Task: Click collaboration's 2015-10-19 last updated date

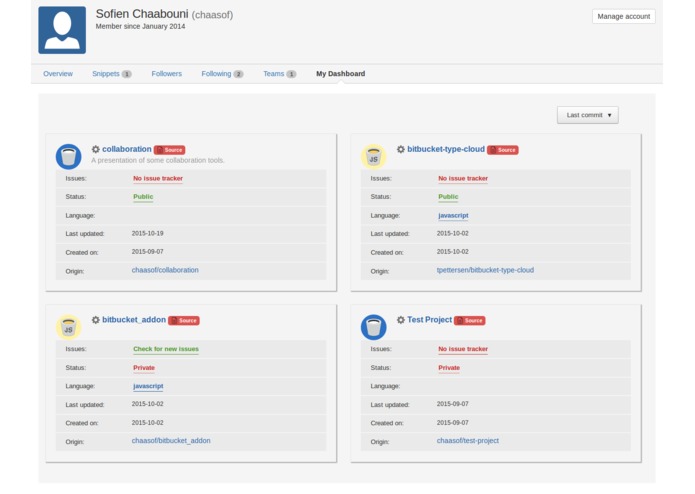Action: point(148,233)
